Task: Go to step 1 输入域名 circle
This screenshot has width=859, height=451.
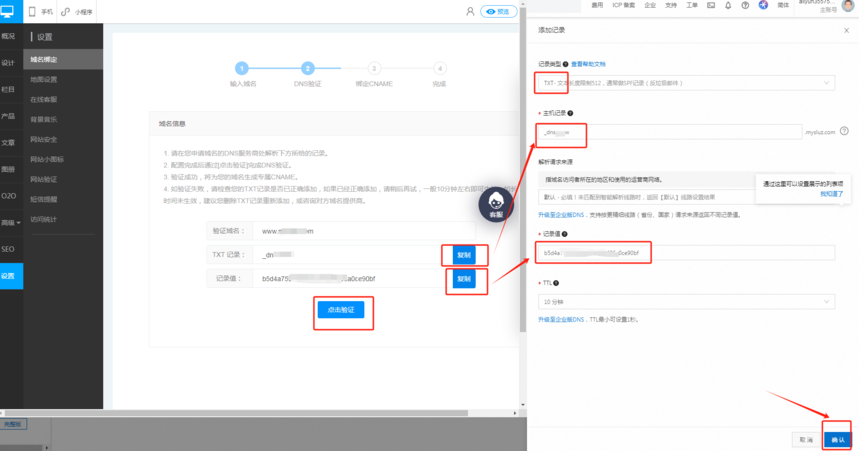Action: tap(242, 68)
